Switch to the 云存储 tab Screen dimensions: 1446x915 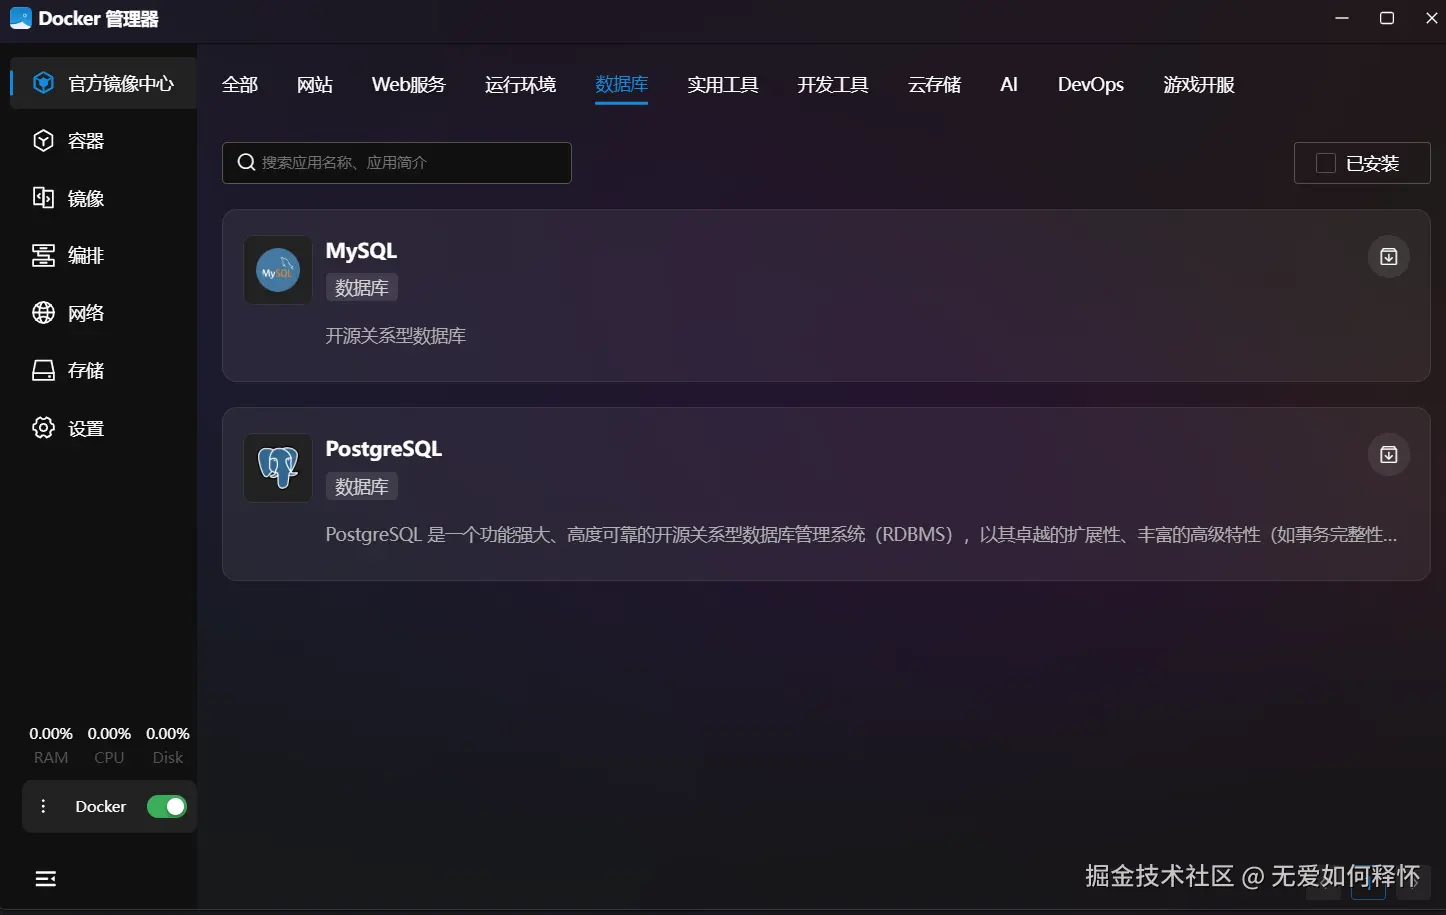click(935, 85)
